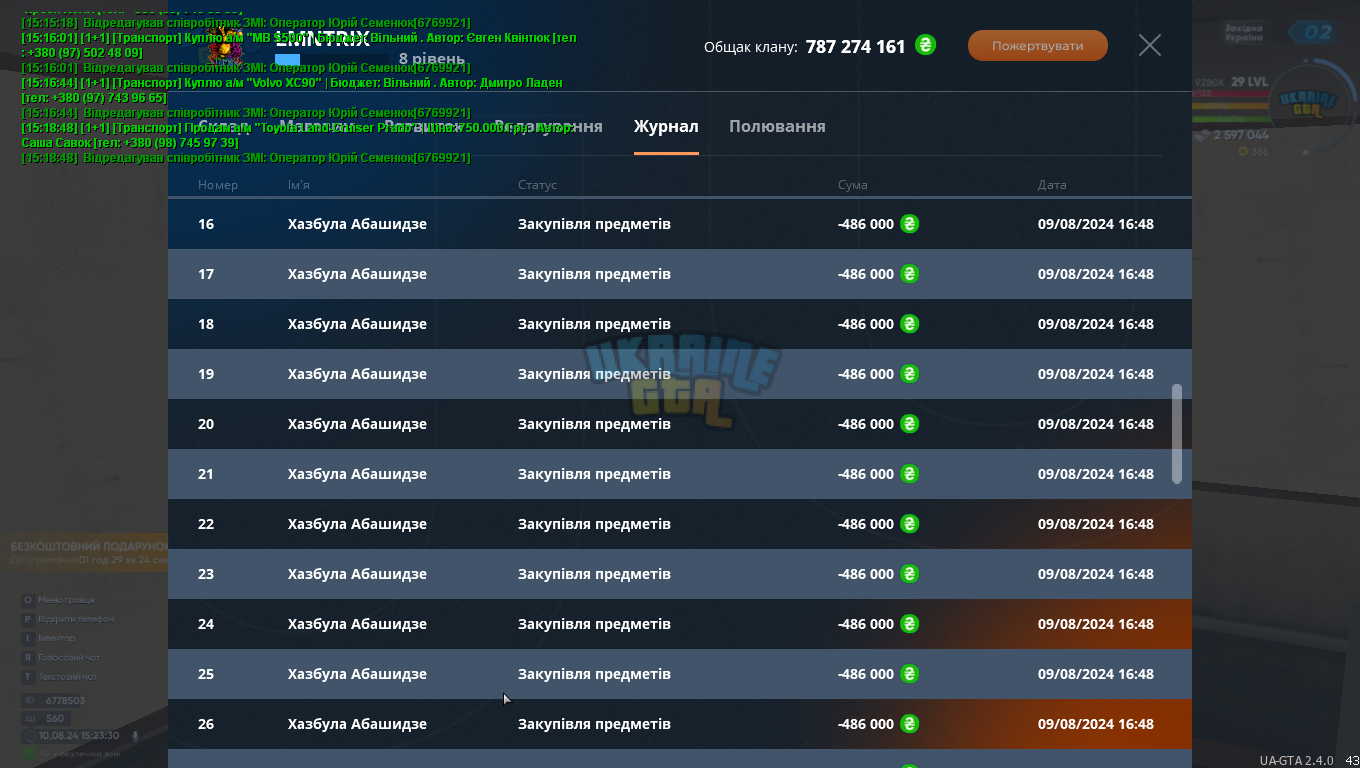Click the O key hint for Меню гравця
1360x768 pixels.
(x=28, y=600)
